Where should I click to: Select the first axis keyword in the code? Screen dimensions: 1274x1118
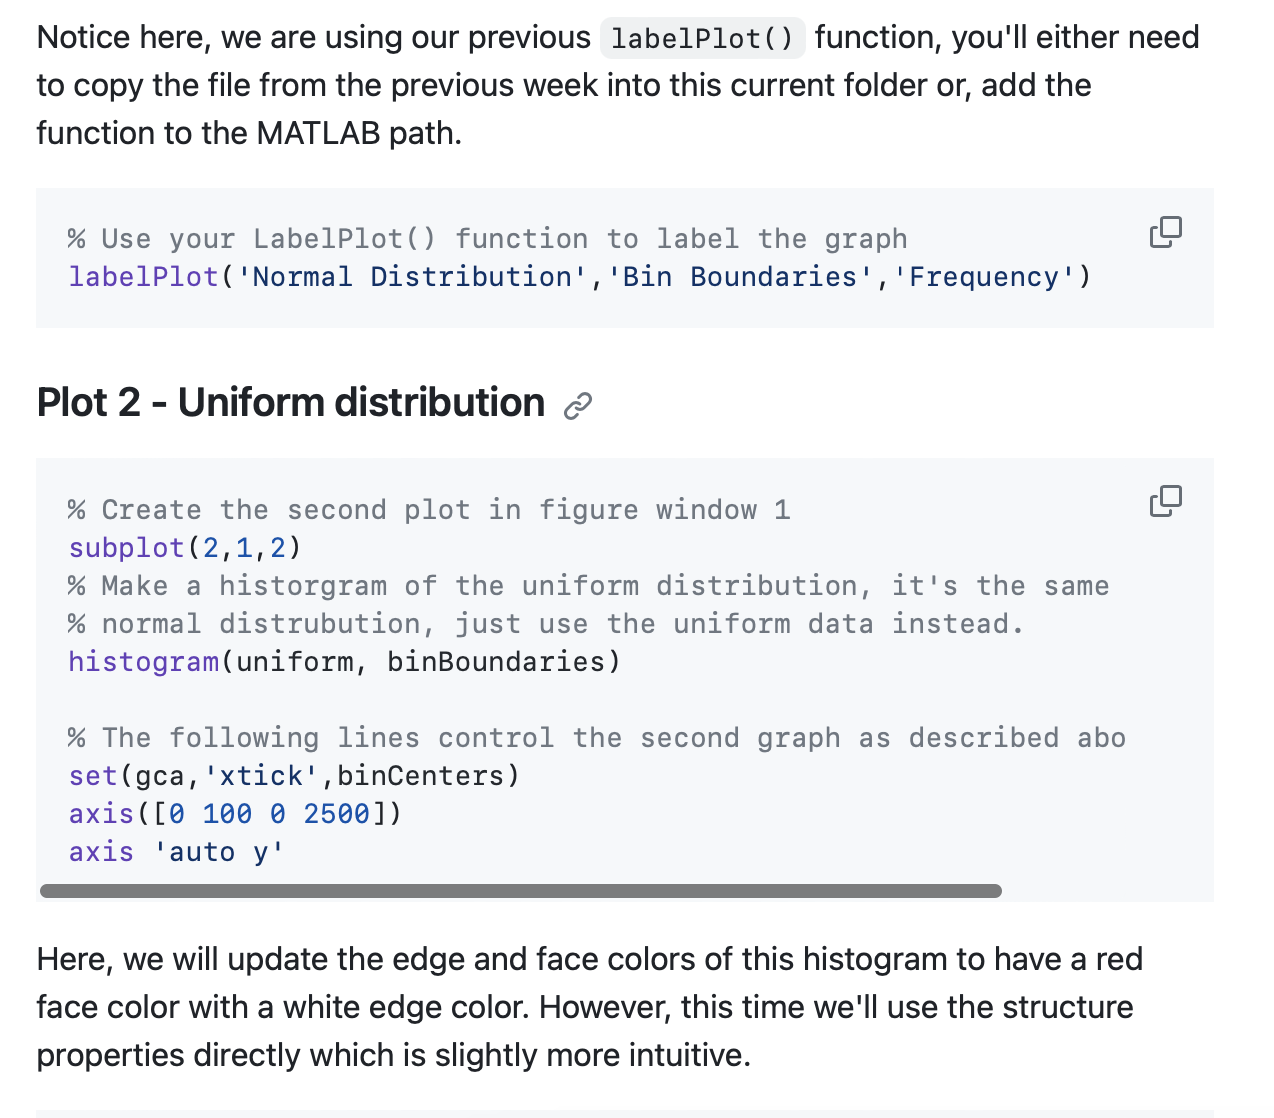coord(100,813)
